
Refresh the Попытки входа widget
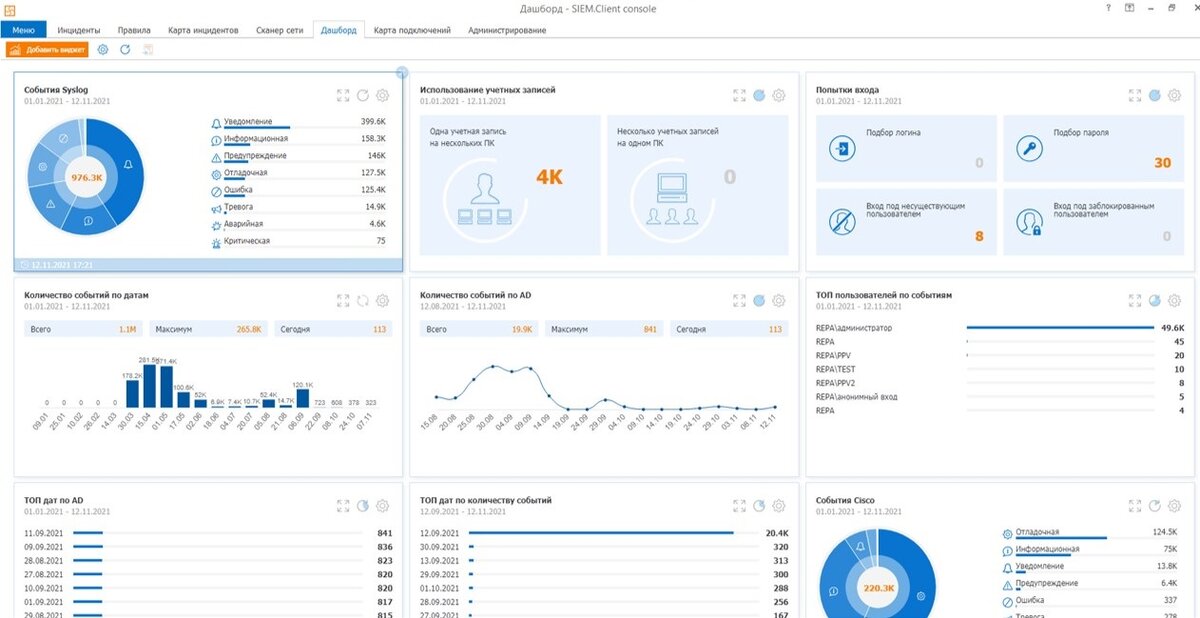pyautogui.click(x=1155, y=95)
